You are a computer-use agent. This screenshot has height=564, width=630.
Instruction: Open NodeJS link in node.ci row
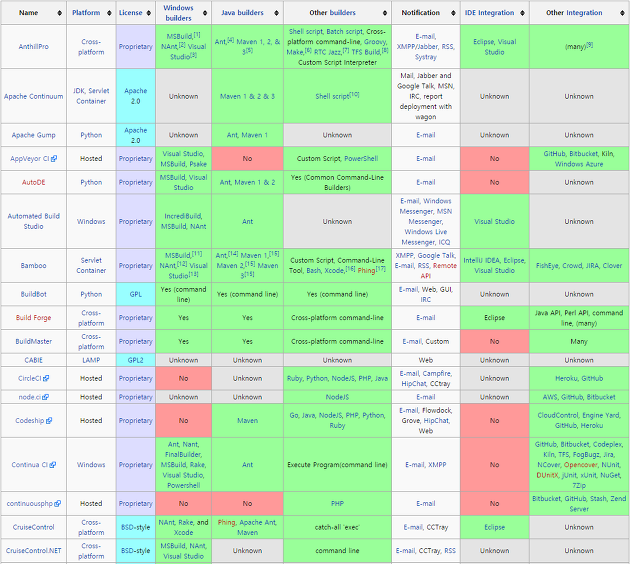[337, 397]
